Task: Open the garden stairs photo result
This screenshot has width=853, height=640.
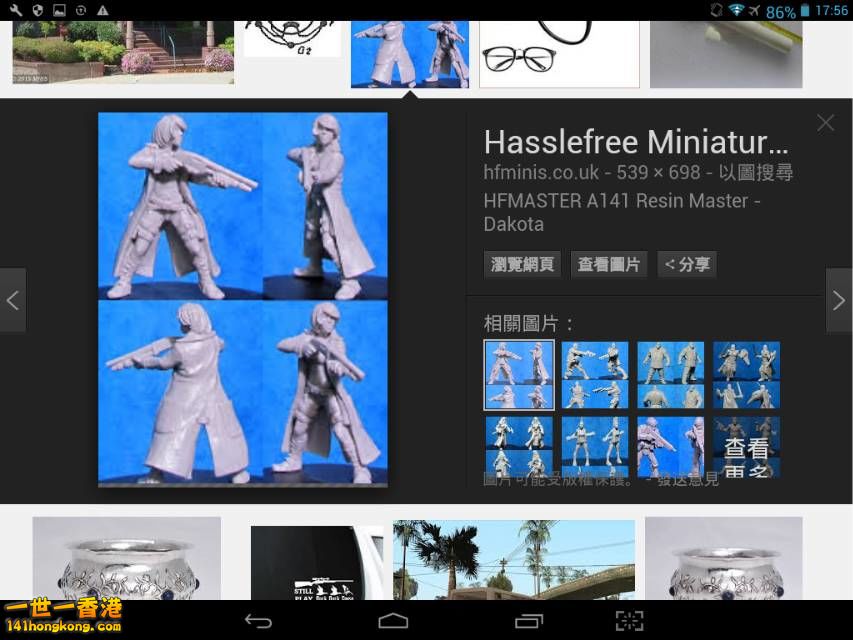Action: click(x=123, y=52)
